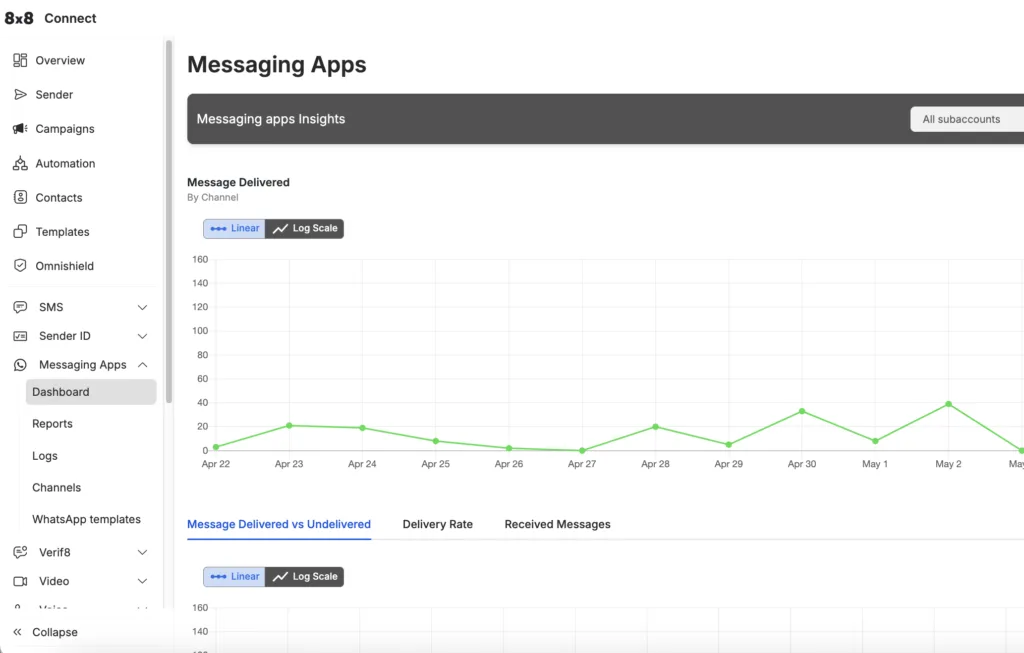
Task: Click the Apr 25 data point
Action: pyautogui.click(x=436, y=441)
